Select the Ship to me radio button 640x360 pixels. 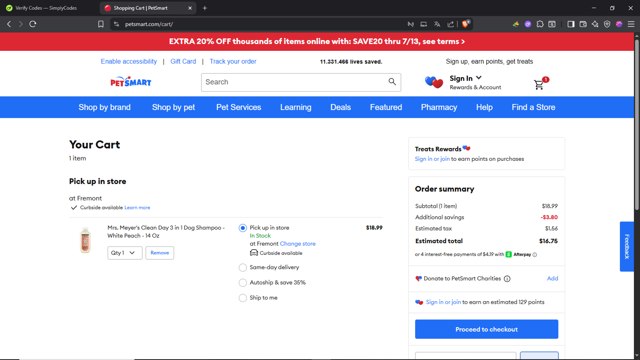tap(242, 298)
